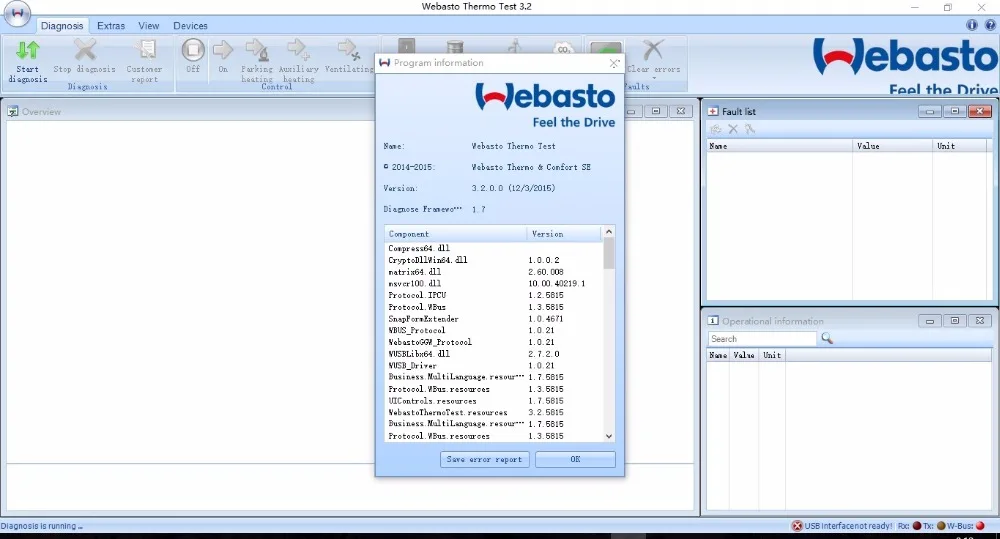
Task: Click the USB interface not ready status icon
Action: (x=797, y=526)
